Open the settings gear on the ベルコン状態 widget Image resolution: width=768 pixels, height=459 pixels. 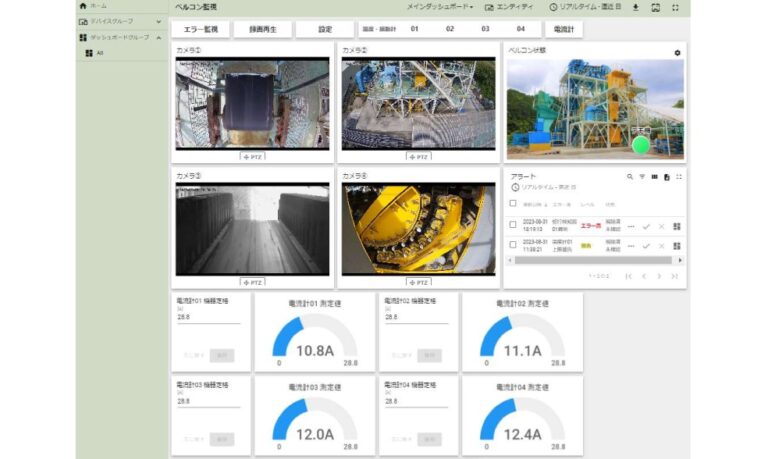(x=677, y=53)
